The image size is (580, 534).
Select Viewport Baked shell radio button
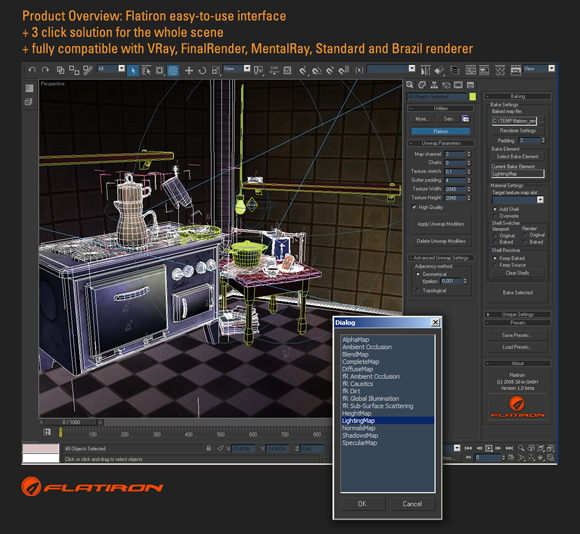[x=495, y=242]
